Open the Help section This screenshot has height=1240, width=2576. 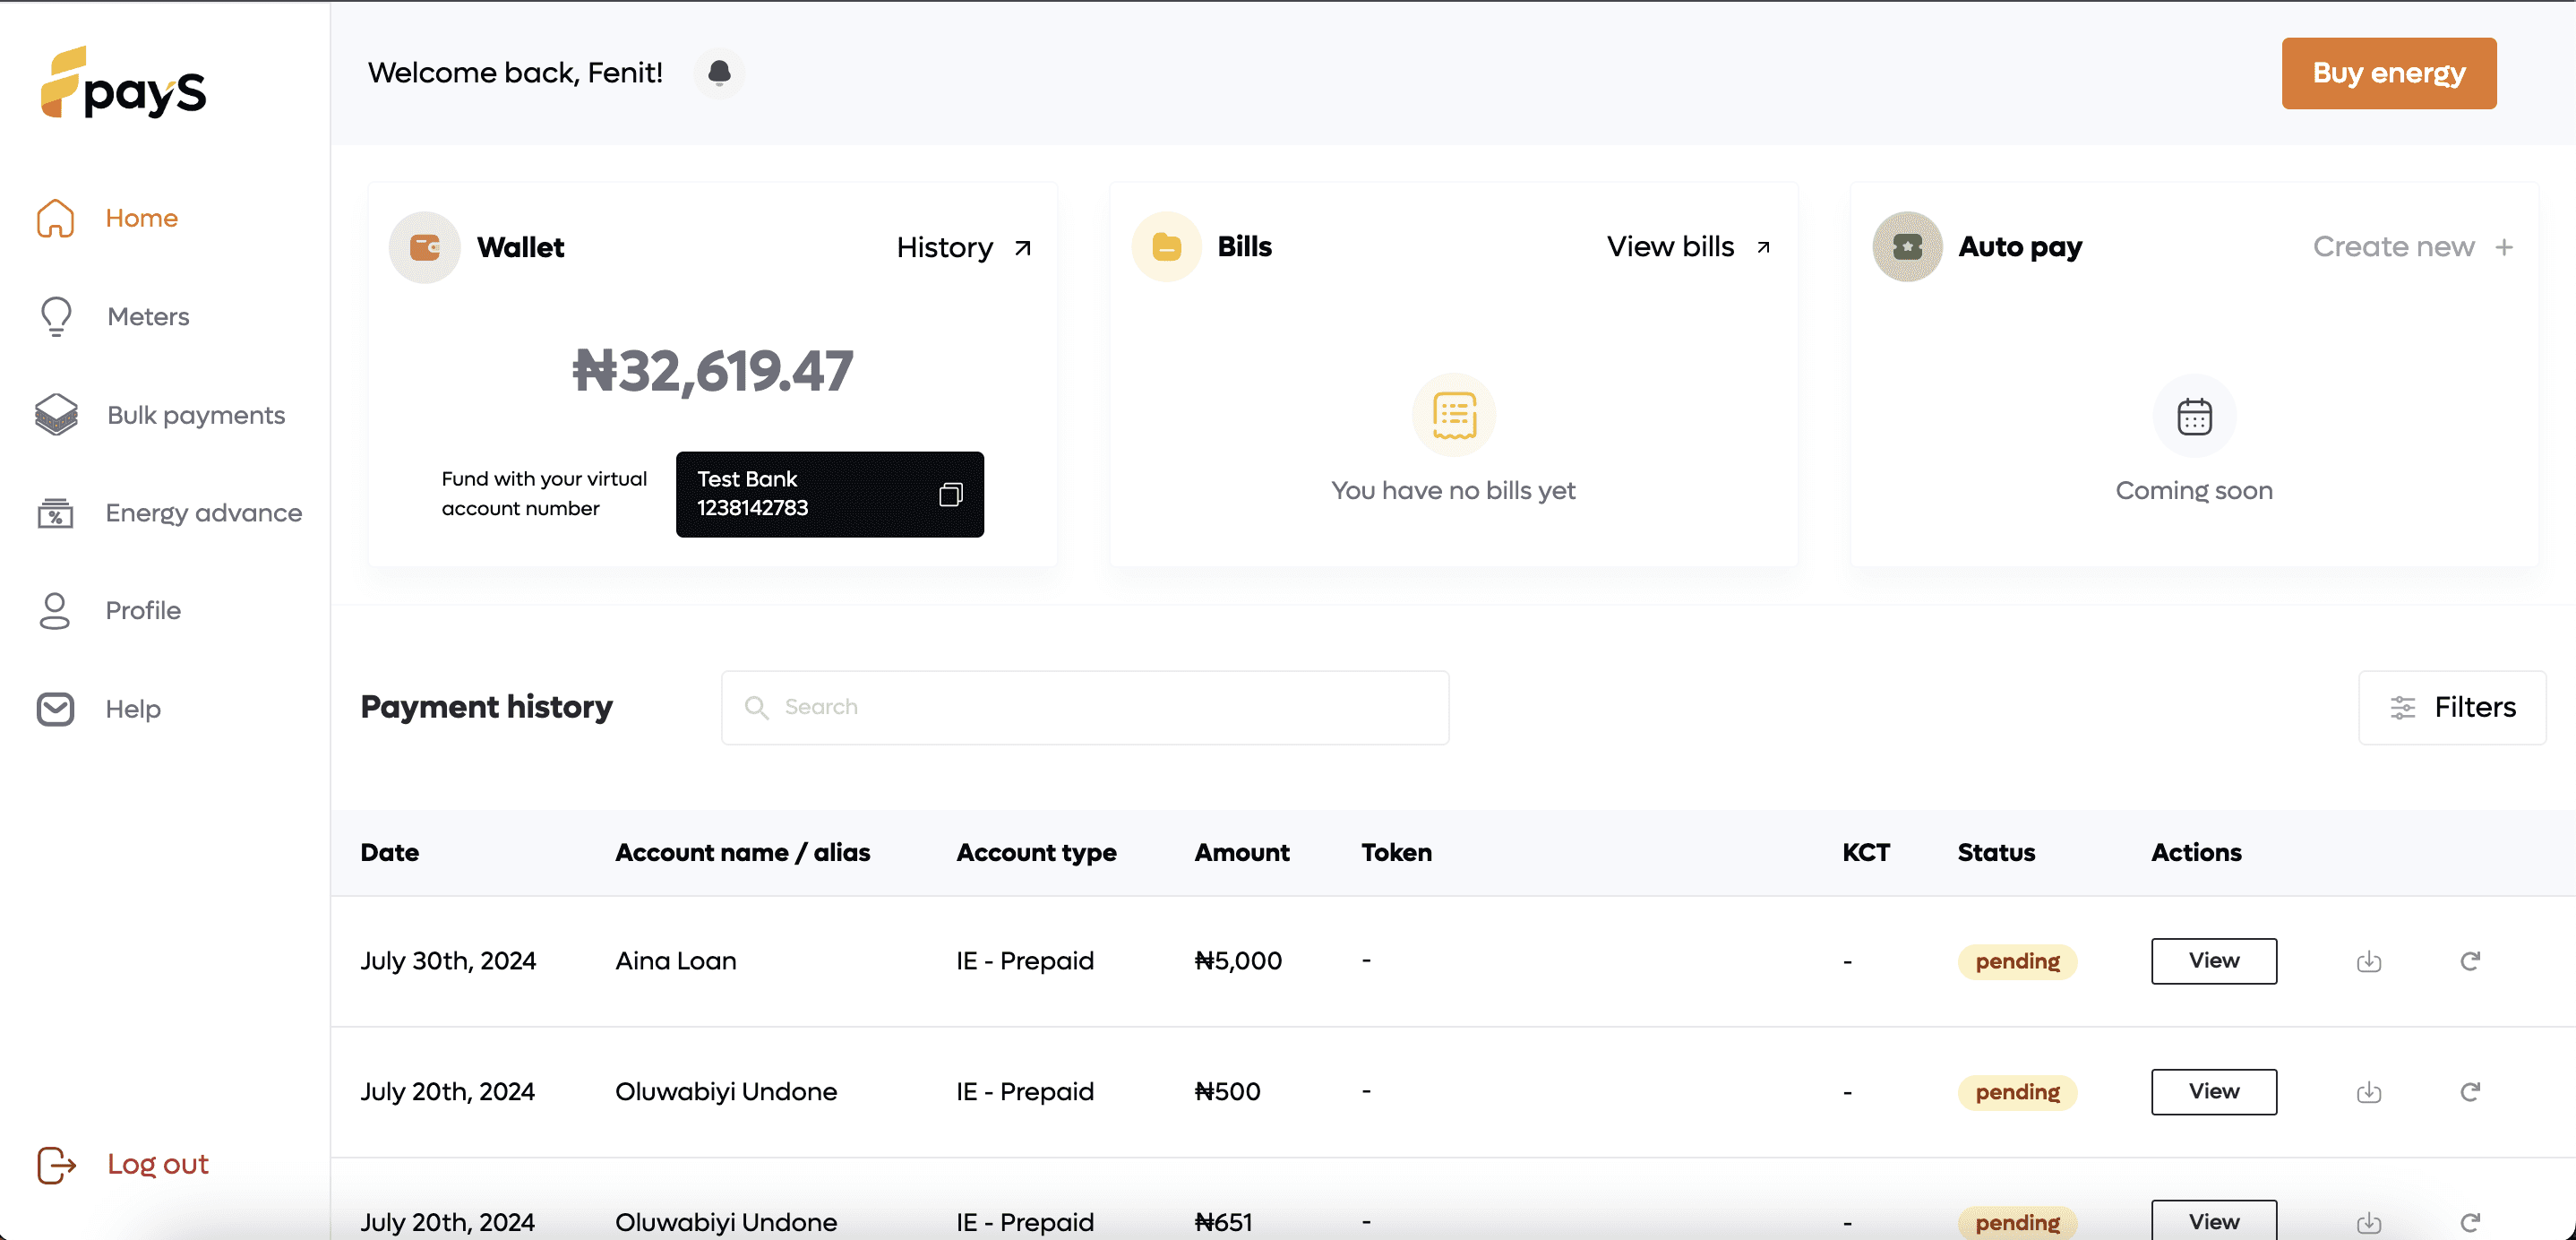coord(133,709)
